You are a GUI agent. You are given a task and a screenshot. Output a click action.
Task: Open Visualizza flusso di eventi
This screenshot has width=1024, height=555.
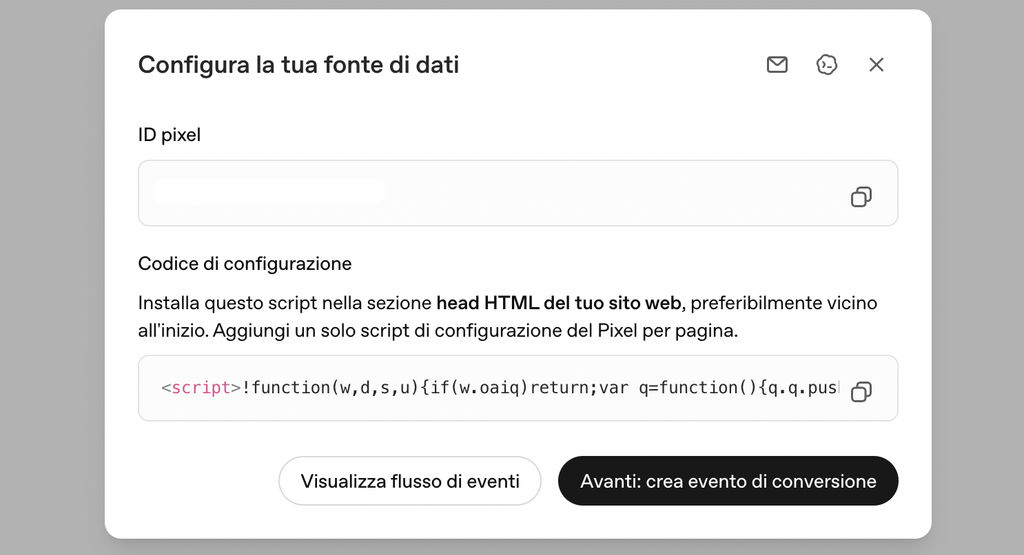(409, 481)
